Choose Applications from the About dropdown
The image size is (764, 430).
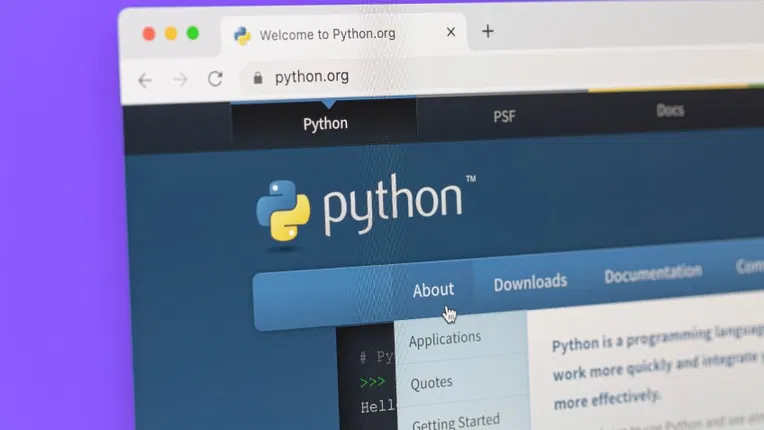tap(445, 340)
